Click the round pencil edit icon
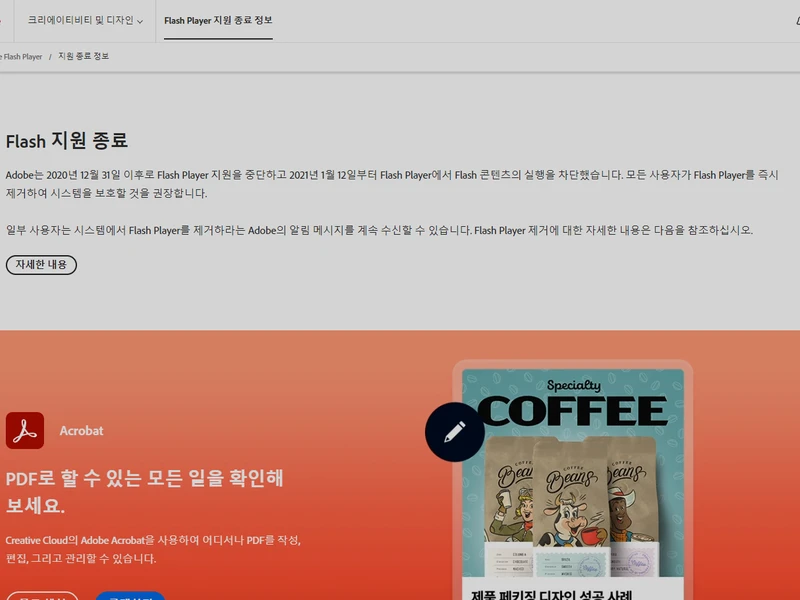The width and height of the screenshot is (800, 600). click(x=455, y=432)
